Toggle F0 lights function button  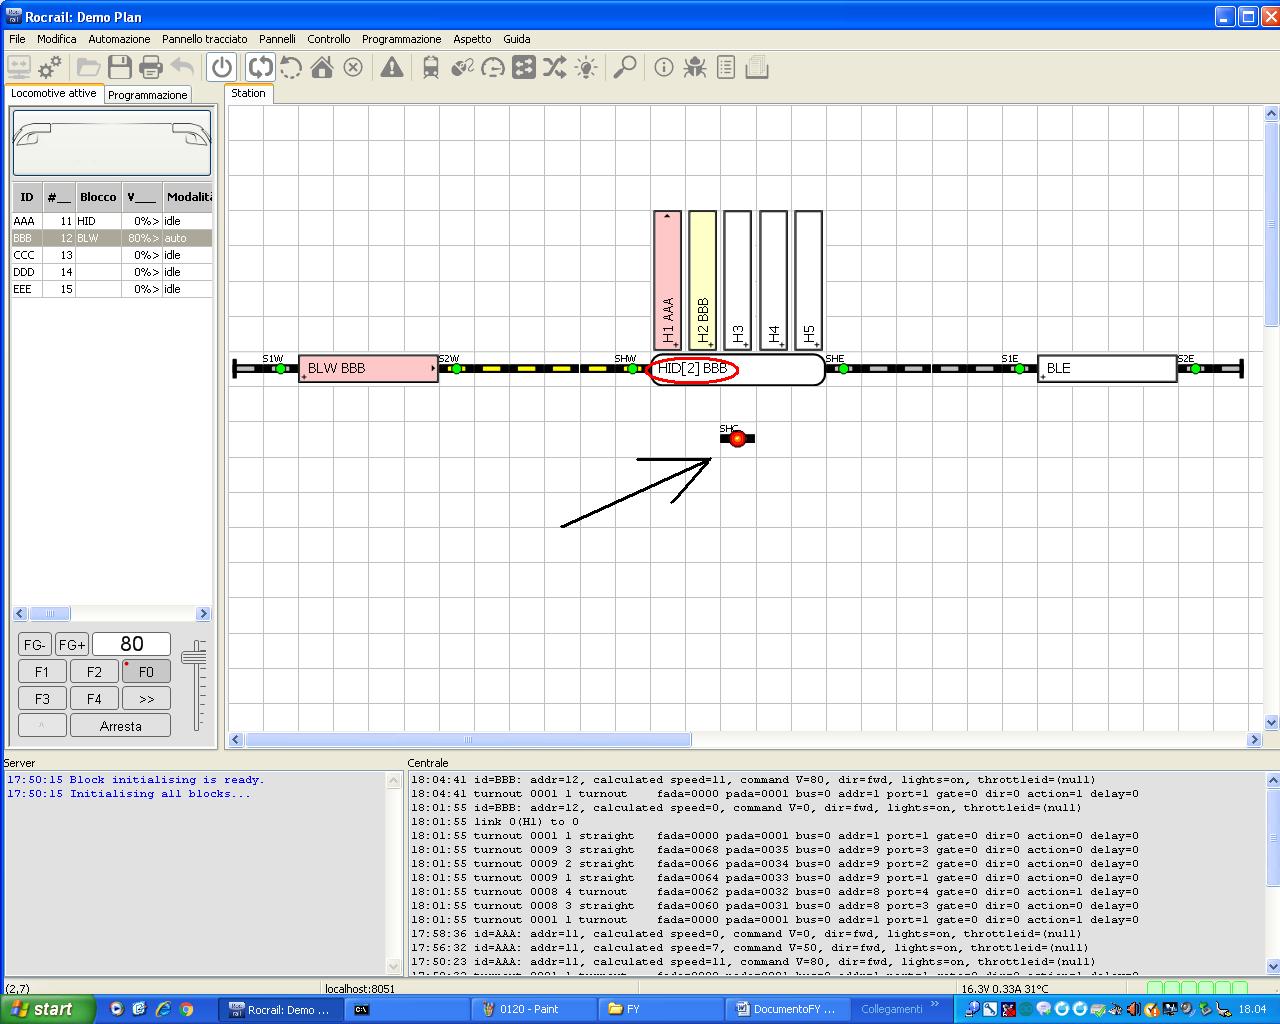pos(146,672)
